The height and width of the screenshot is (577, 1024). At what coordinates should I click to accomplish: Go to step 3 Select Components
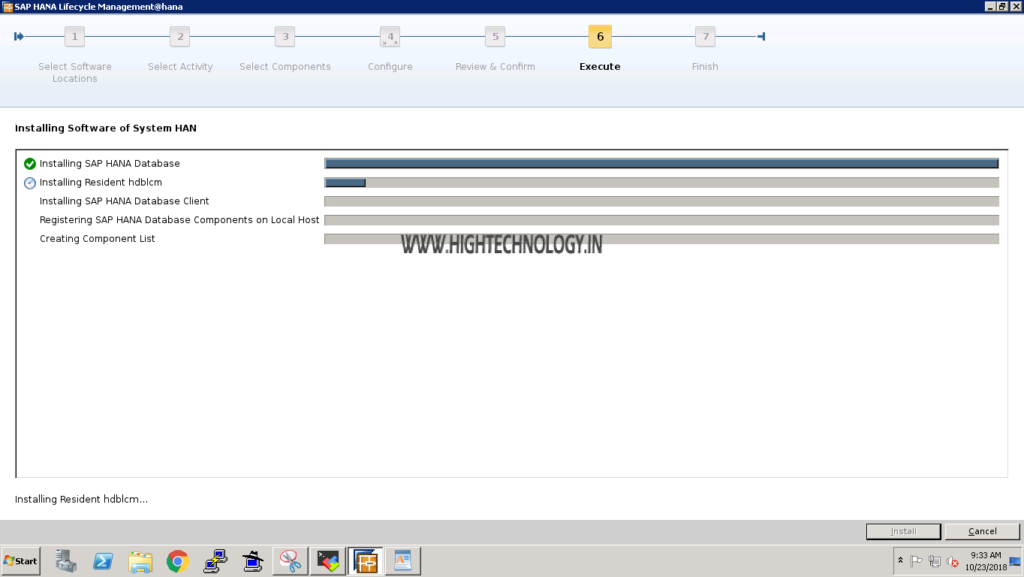285,37
